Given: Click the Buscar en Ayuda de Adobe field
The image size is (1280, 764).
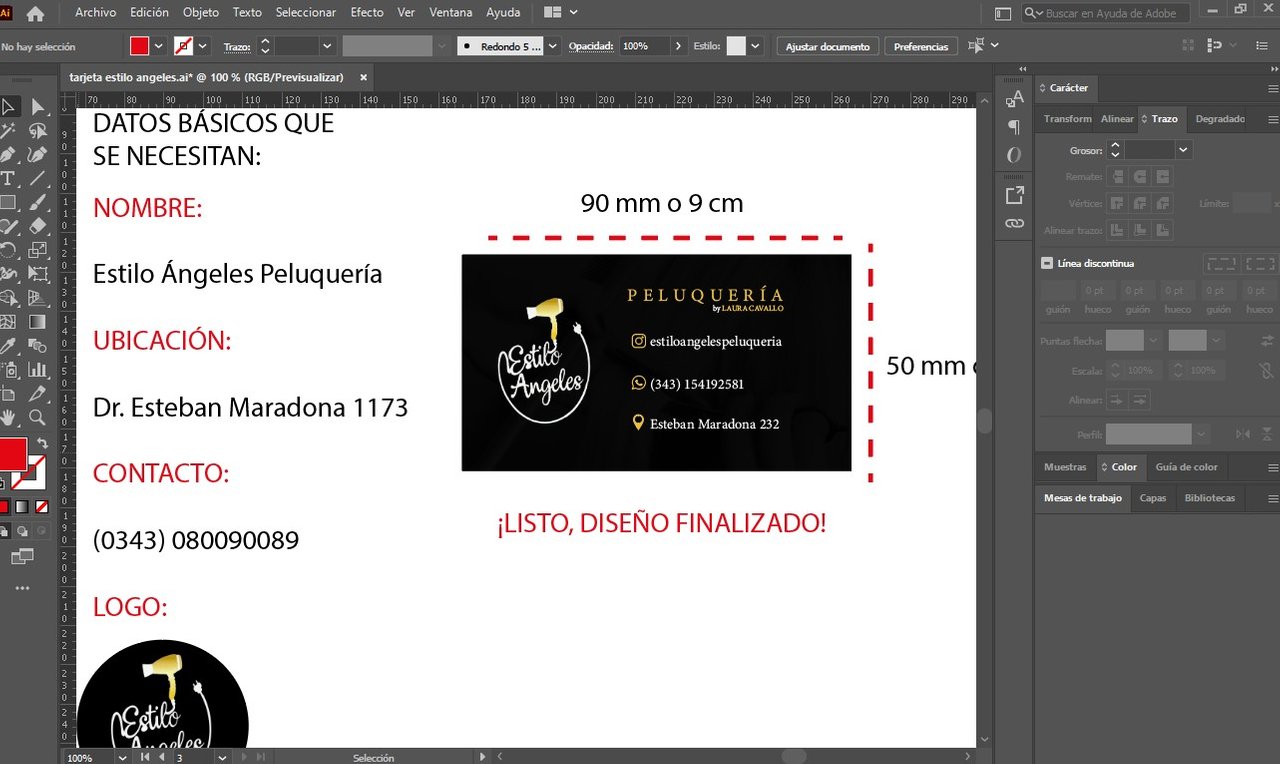Looking at the screenshot, I should (1105, 13).
